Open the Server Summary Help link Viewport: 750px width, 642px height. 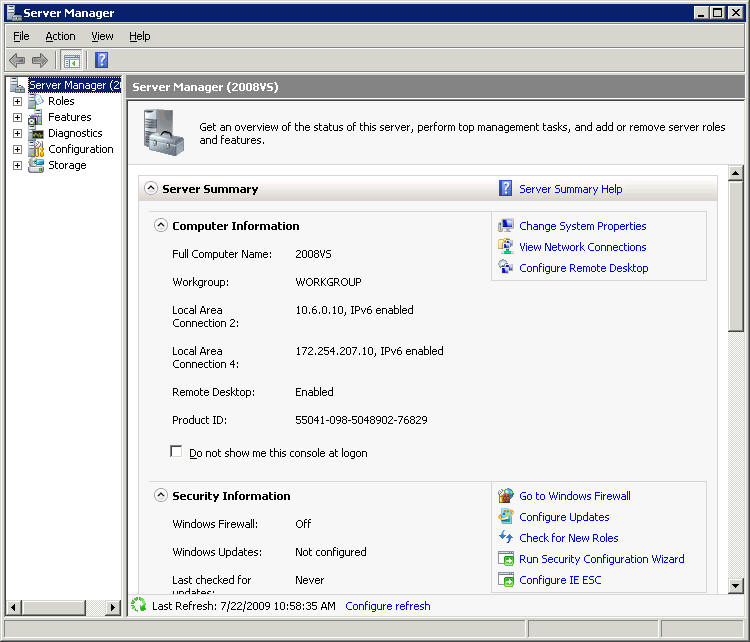(x=571, y=189)
